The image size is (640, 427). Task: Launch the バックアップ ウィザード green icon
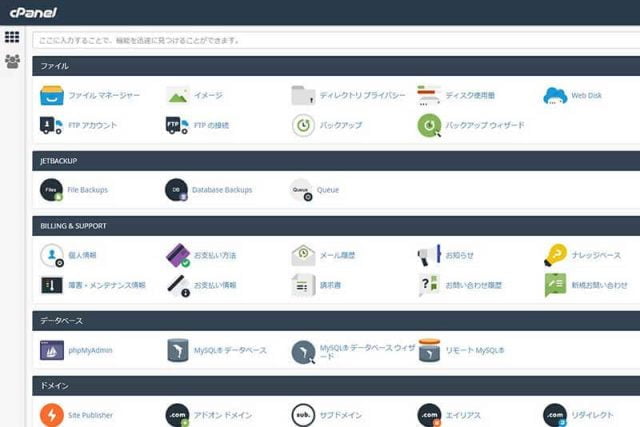(429, 125)
